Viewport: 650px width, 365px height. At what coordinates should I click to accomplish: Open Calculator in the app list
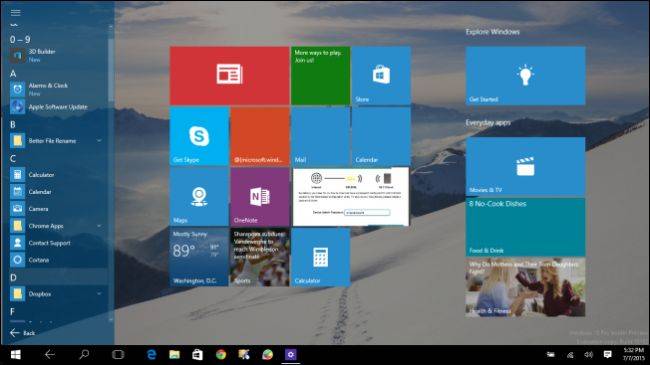tap(58, 175)
